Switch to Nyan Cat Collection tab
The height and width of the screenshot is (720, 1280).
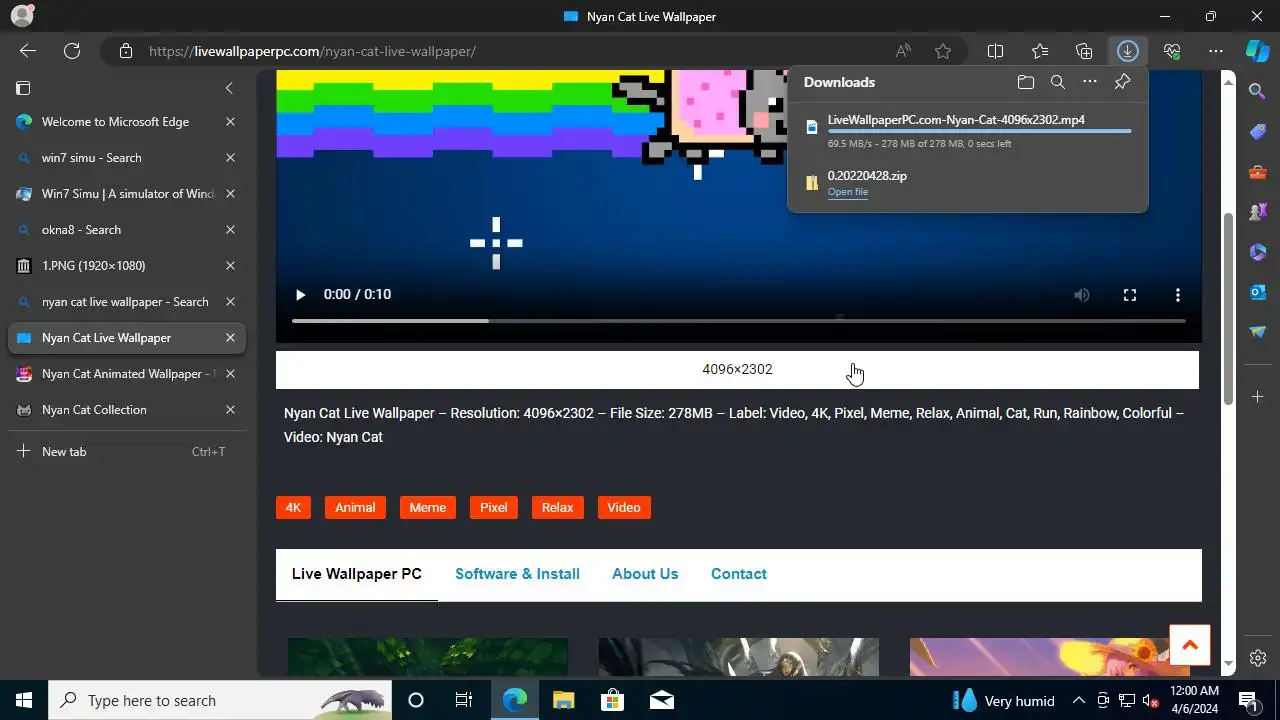point(127,410)
